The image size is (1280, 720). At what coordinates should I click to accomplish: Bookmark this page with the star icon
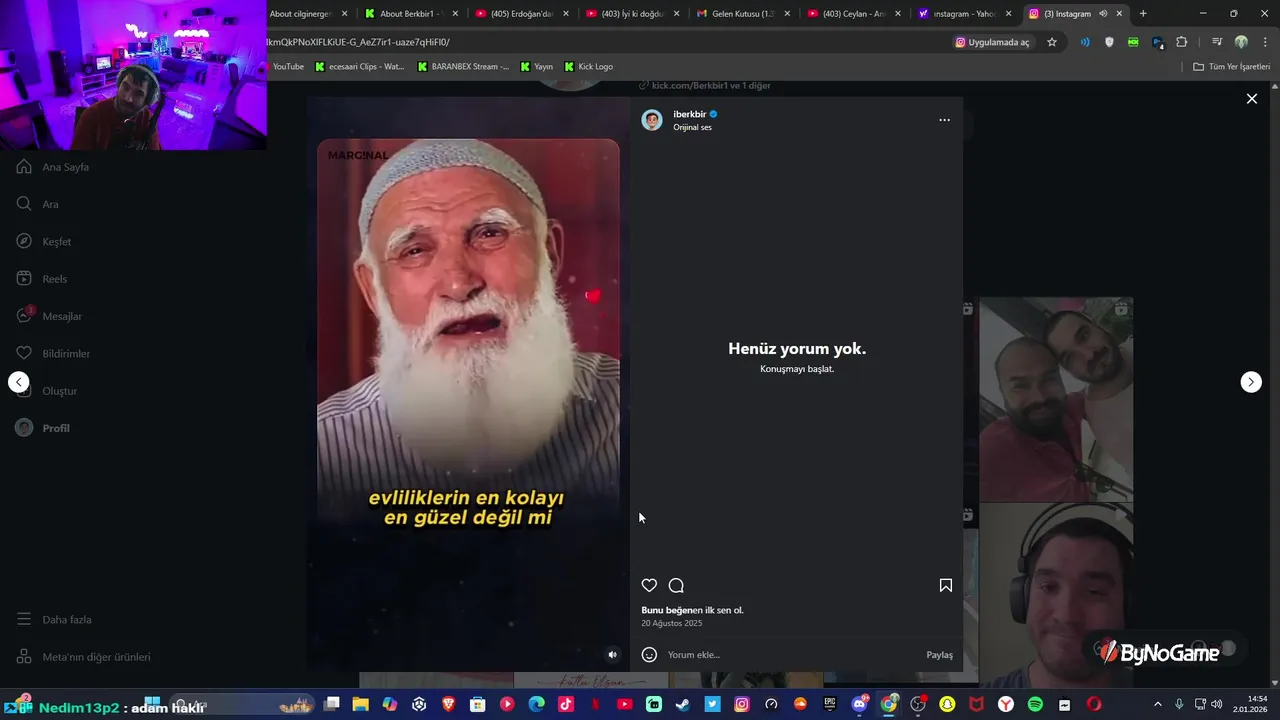[1052, 42]
